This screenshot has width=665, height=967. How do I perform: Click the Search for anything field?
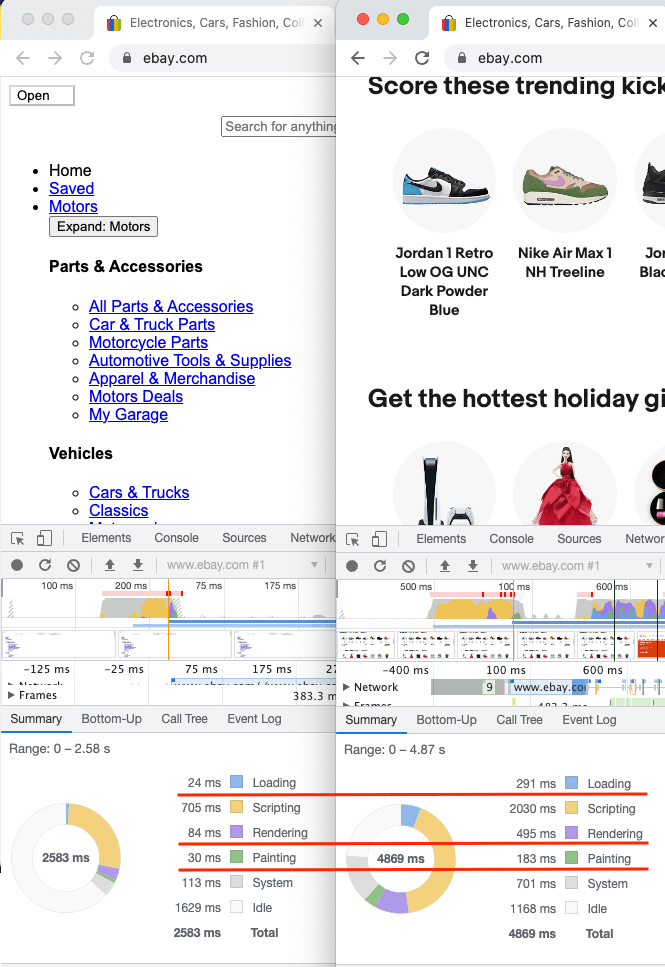pyautogui.click(x=279, y=126)
